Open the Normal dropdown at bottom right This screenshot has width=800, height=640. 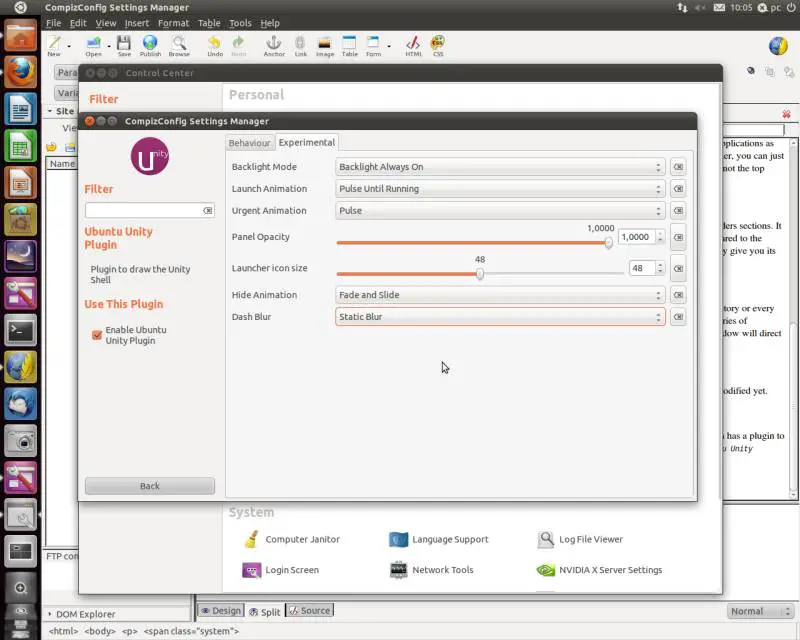(760, 611)
